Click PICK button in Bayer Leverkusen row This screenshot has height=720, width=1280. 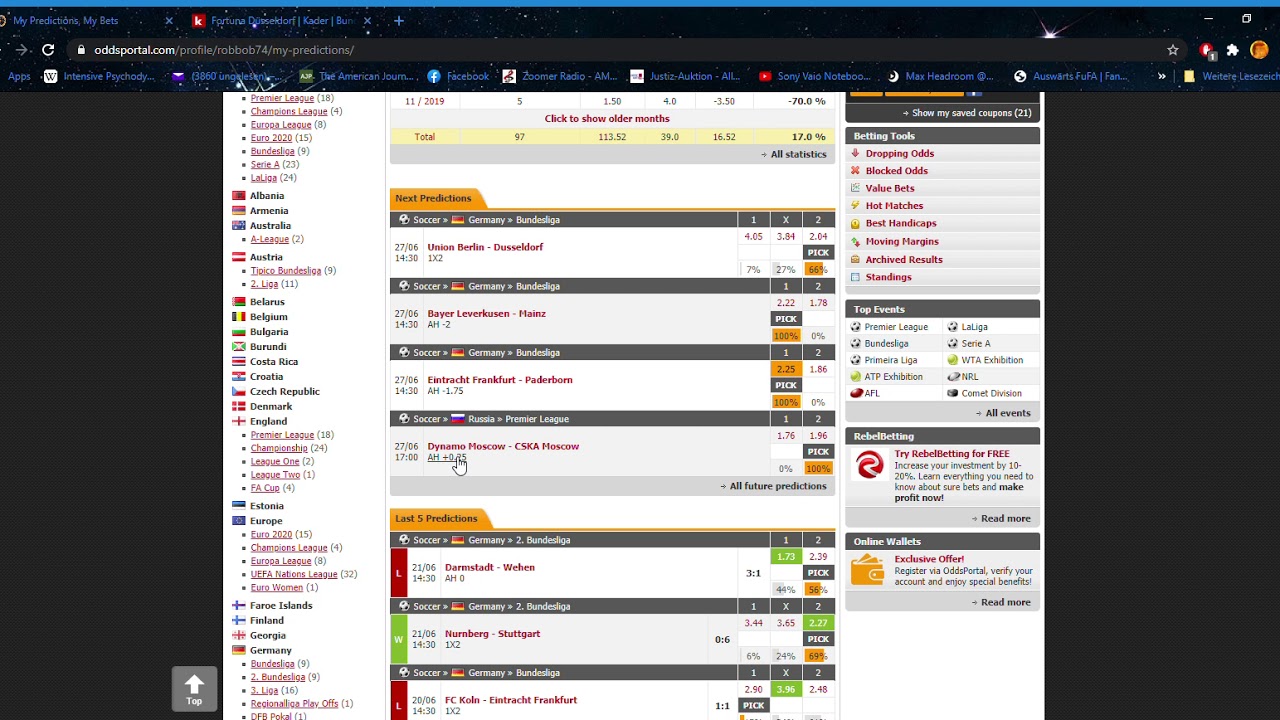[x=786, y=319]
